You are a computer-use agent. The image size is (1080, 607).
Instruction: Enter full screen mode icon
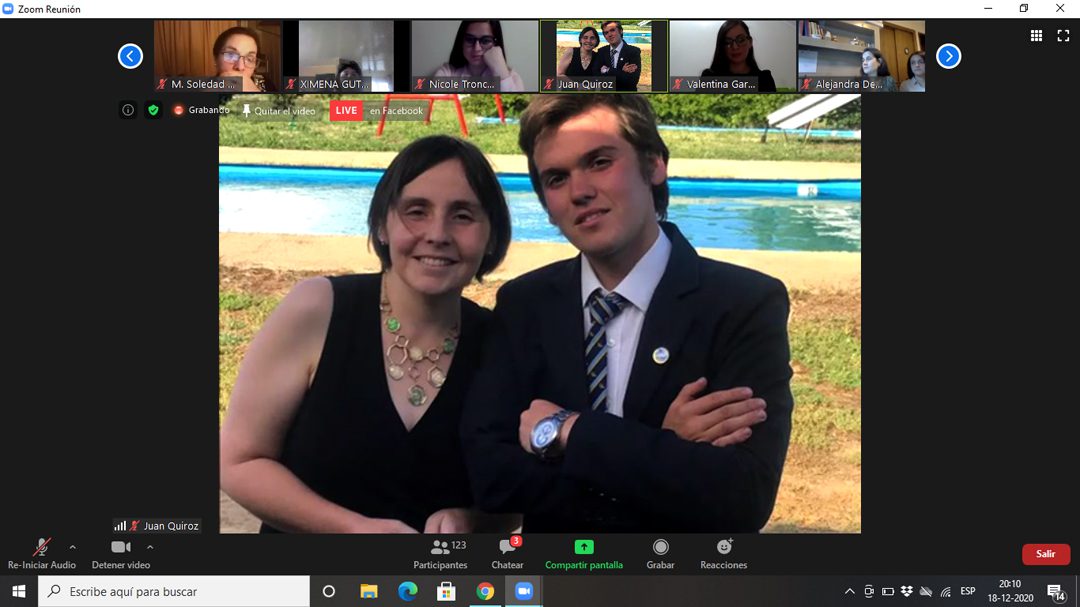[1063, 36]
